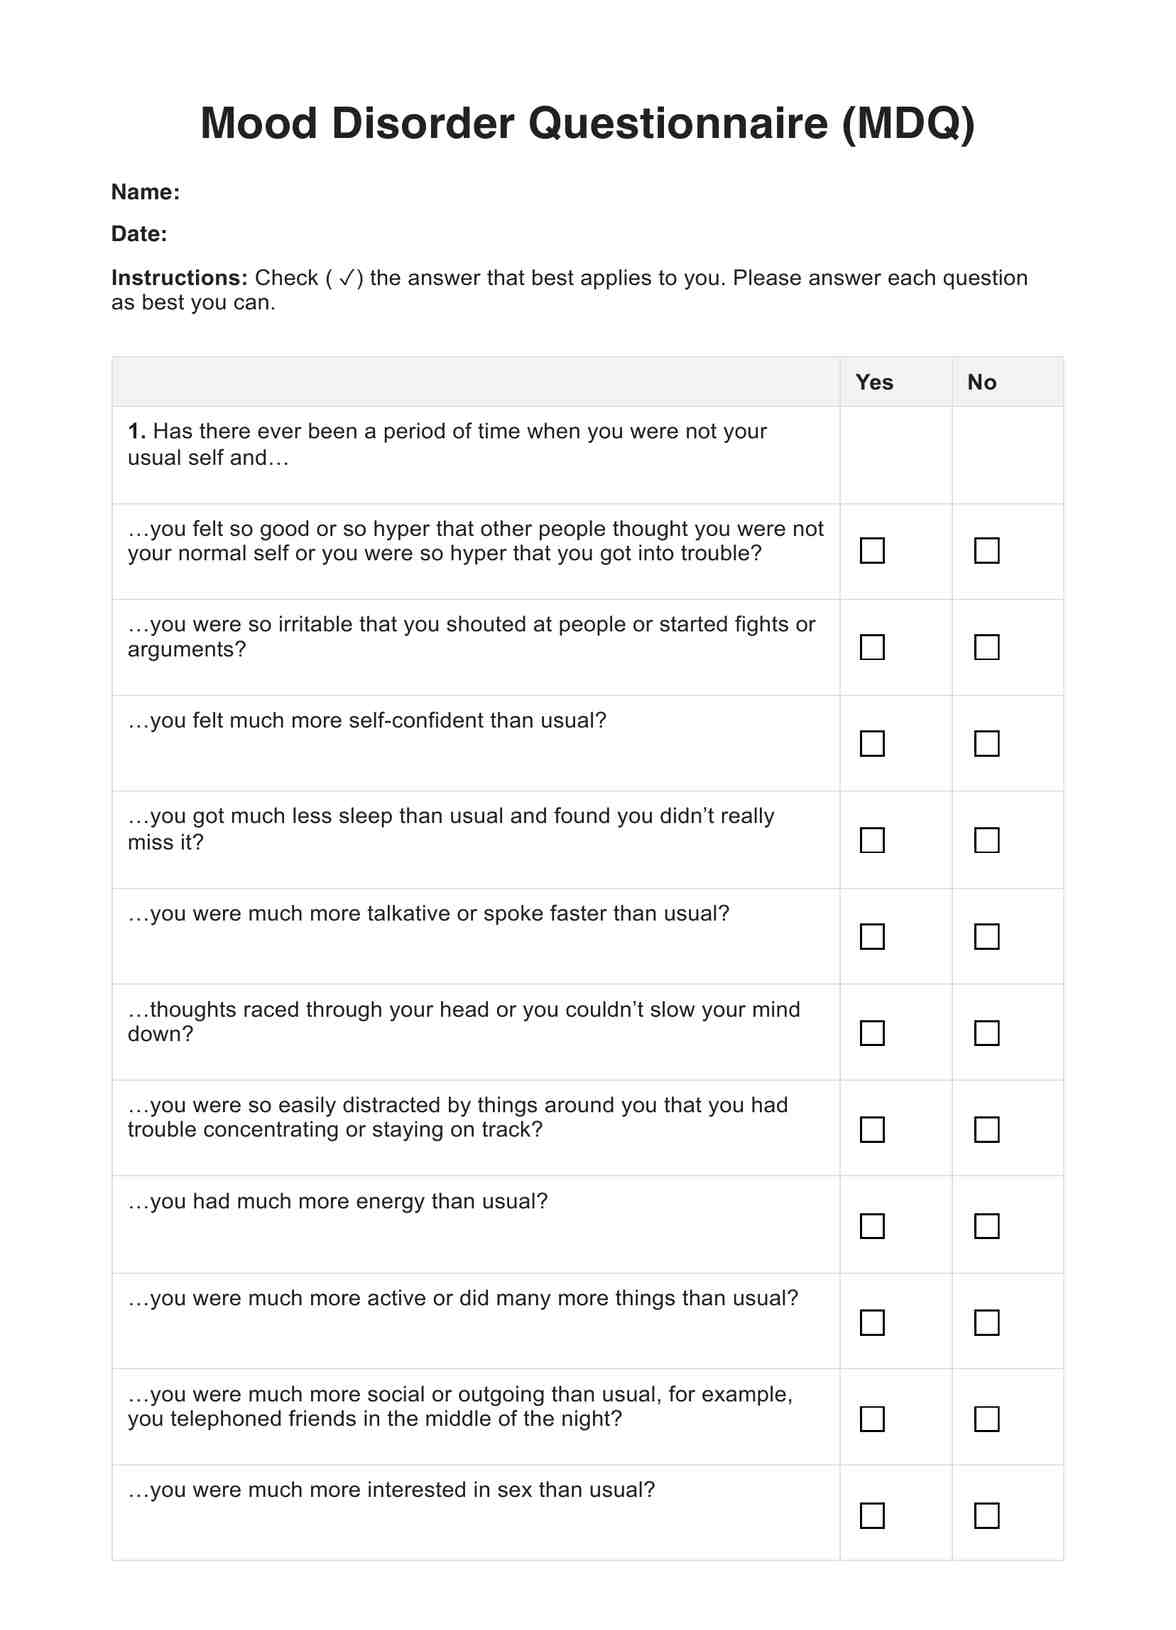Screen dimensions: 1176x1630
Task: Check No for more talkative or spoke faster
Action: pyautogui.click(x=986, y=937)
